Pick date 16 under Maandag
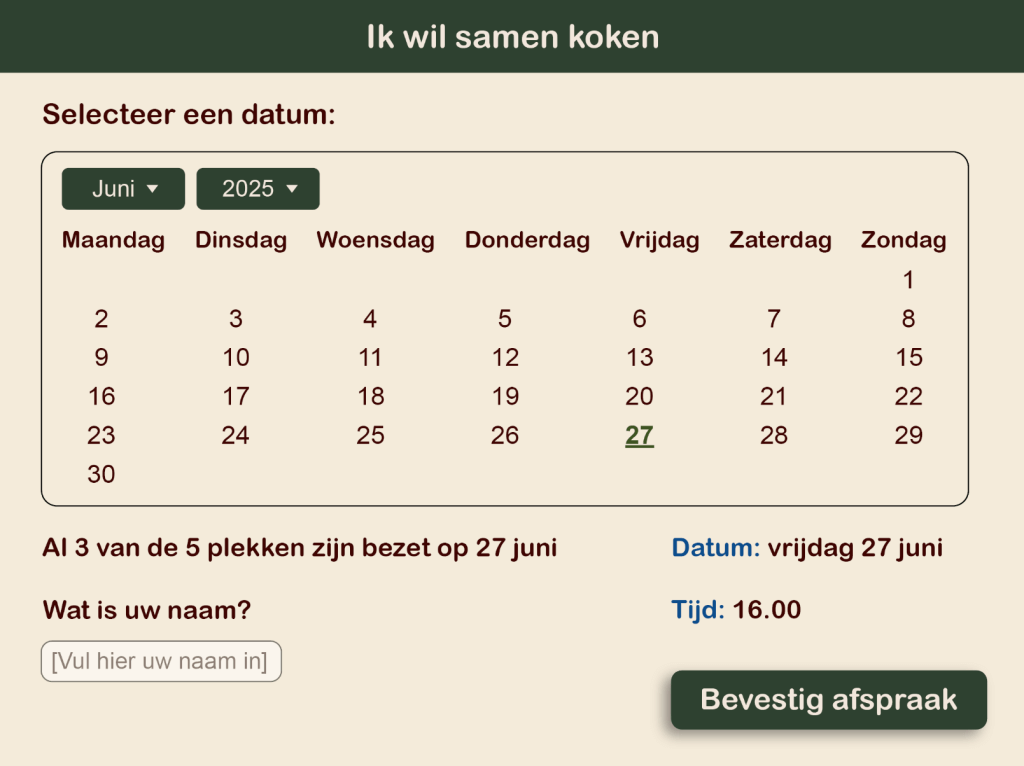Image resolution: width=1024 pixels, height=766 pixels. [101, 397]
